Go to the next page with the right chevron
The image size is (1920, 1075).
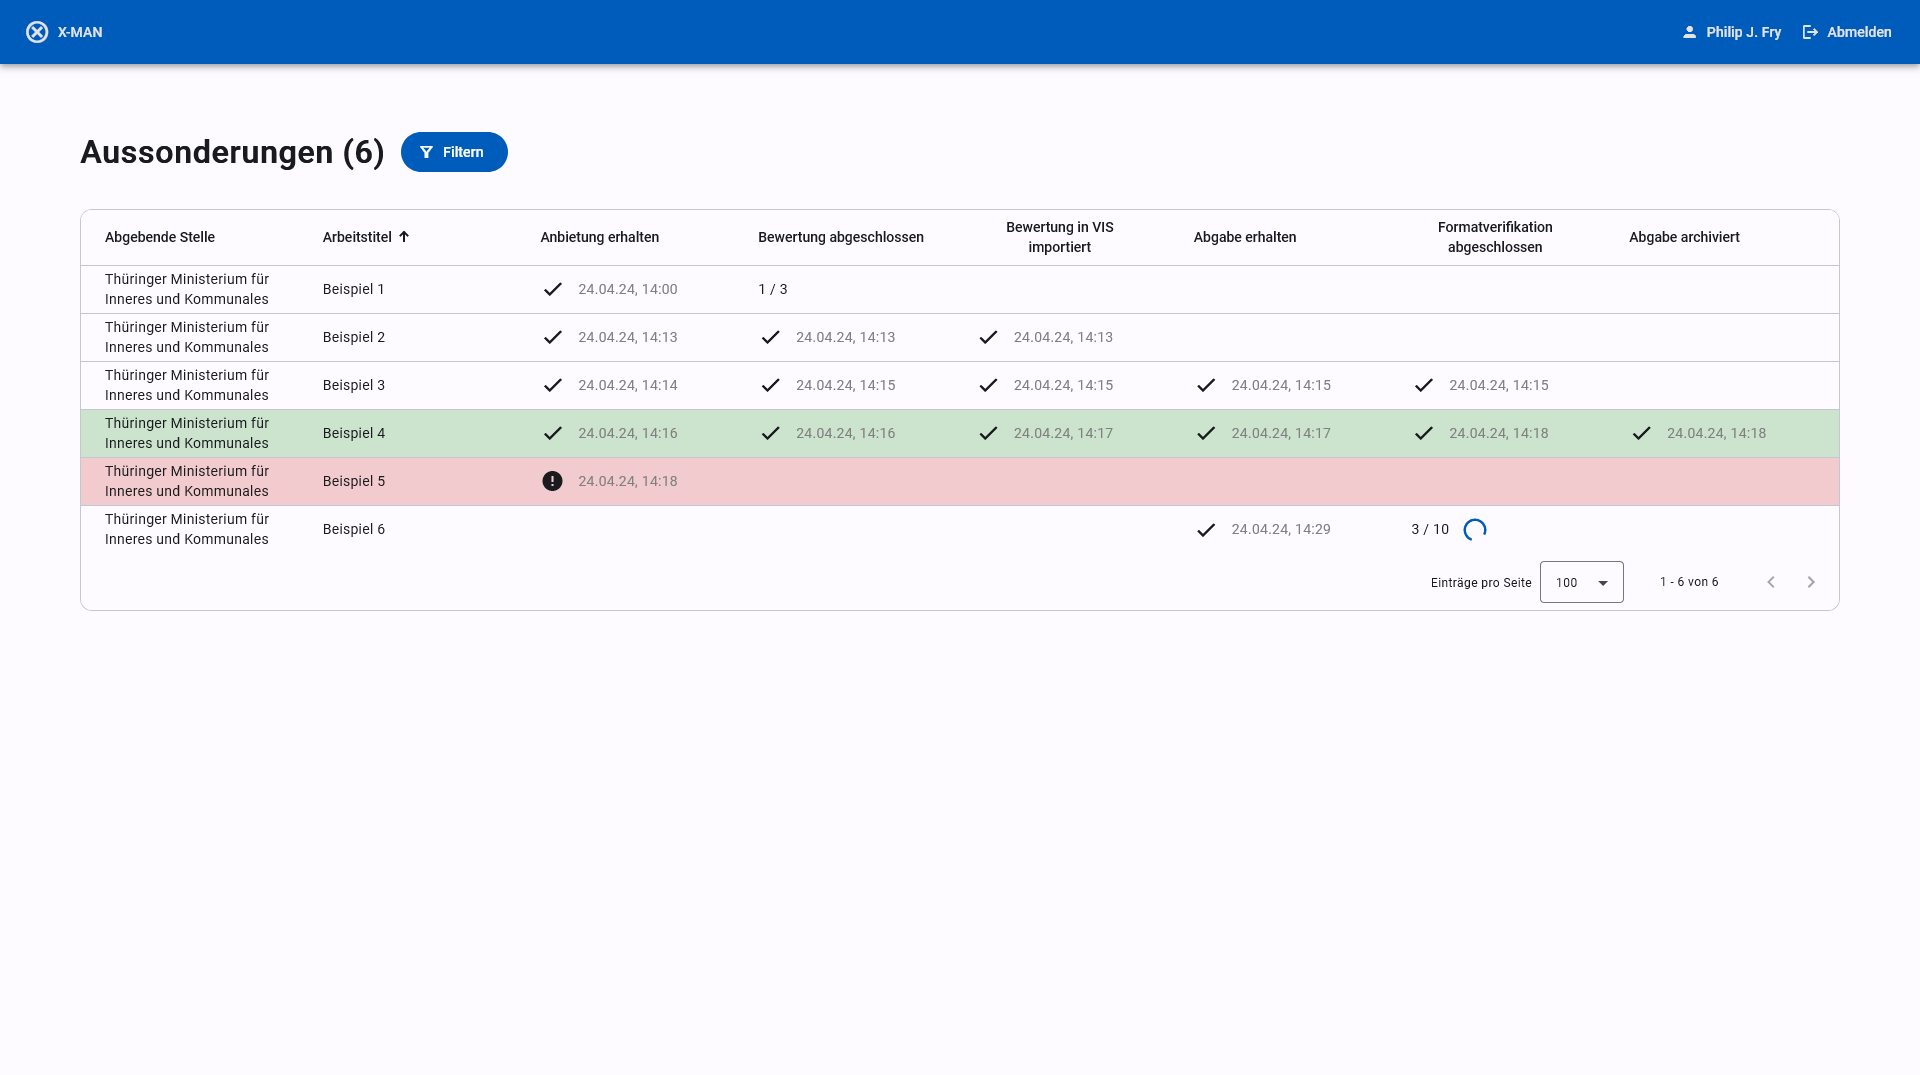tap(1811, 582)
